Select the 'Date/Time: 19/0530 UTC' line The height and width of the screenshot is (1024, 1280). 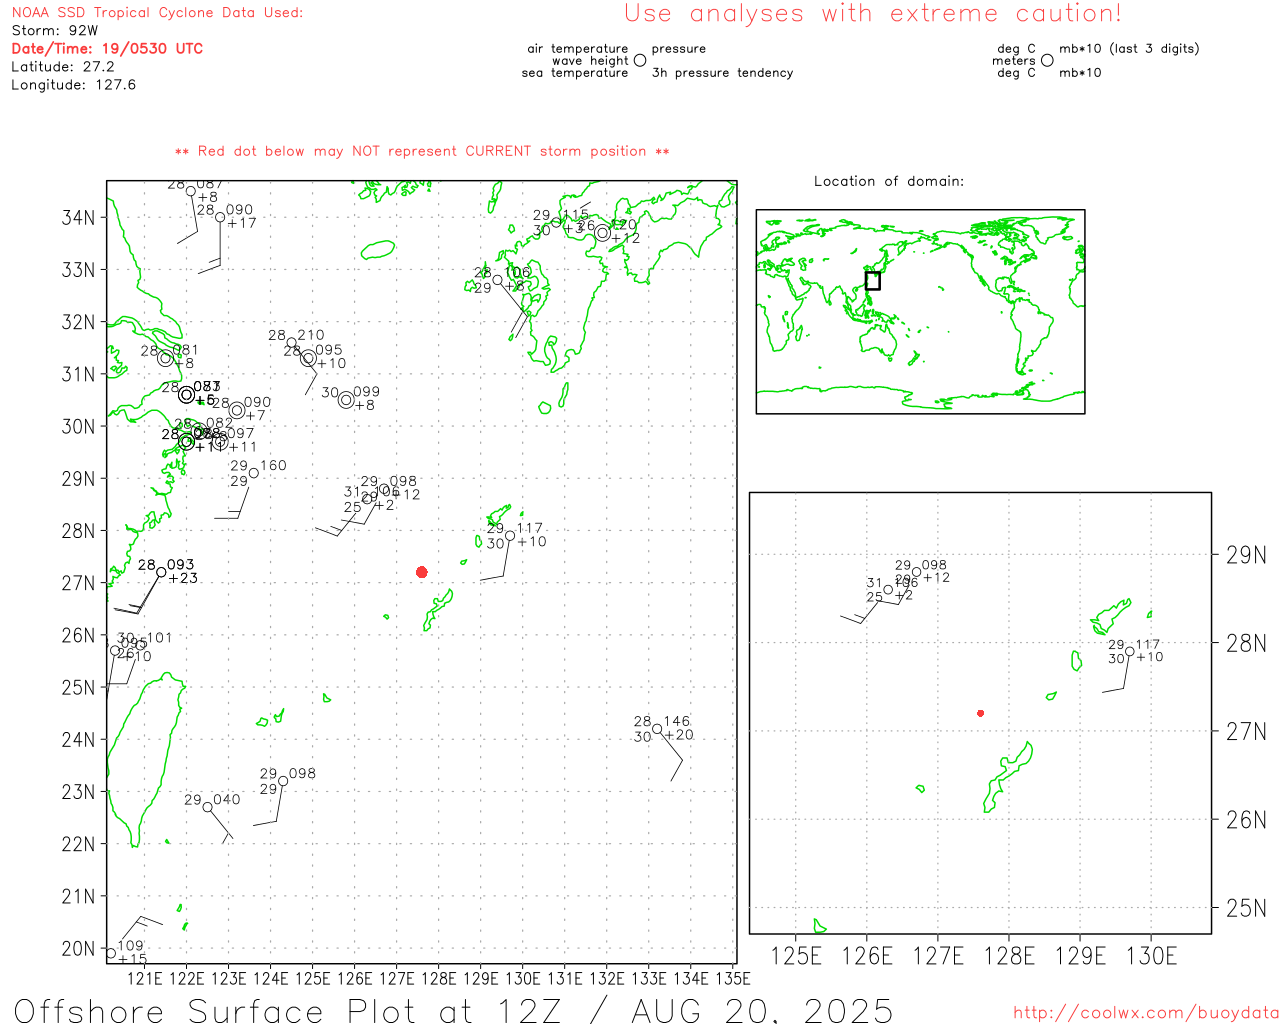coord(107,48)
